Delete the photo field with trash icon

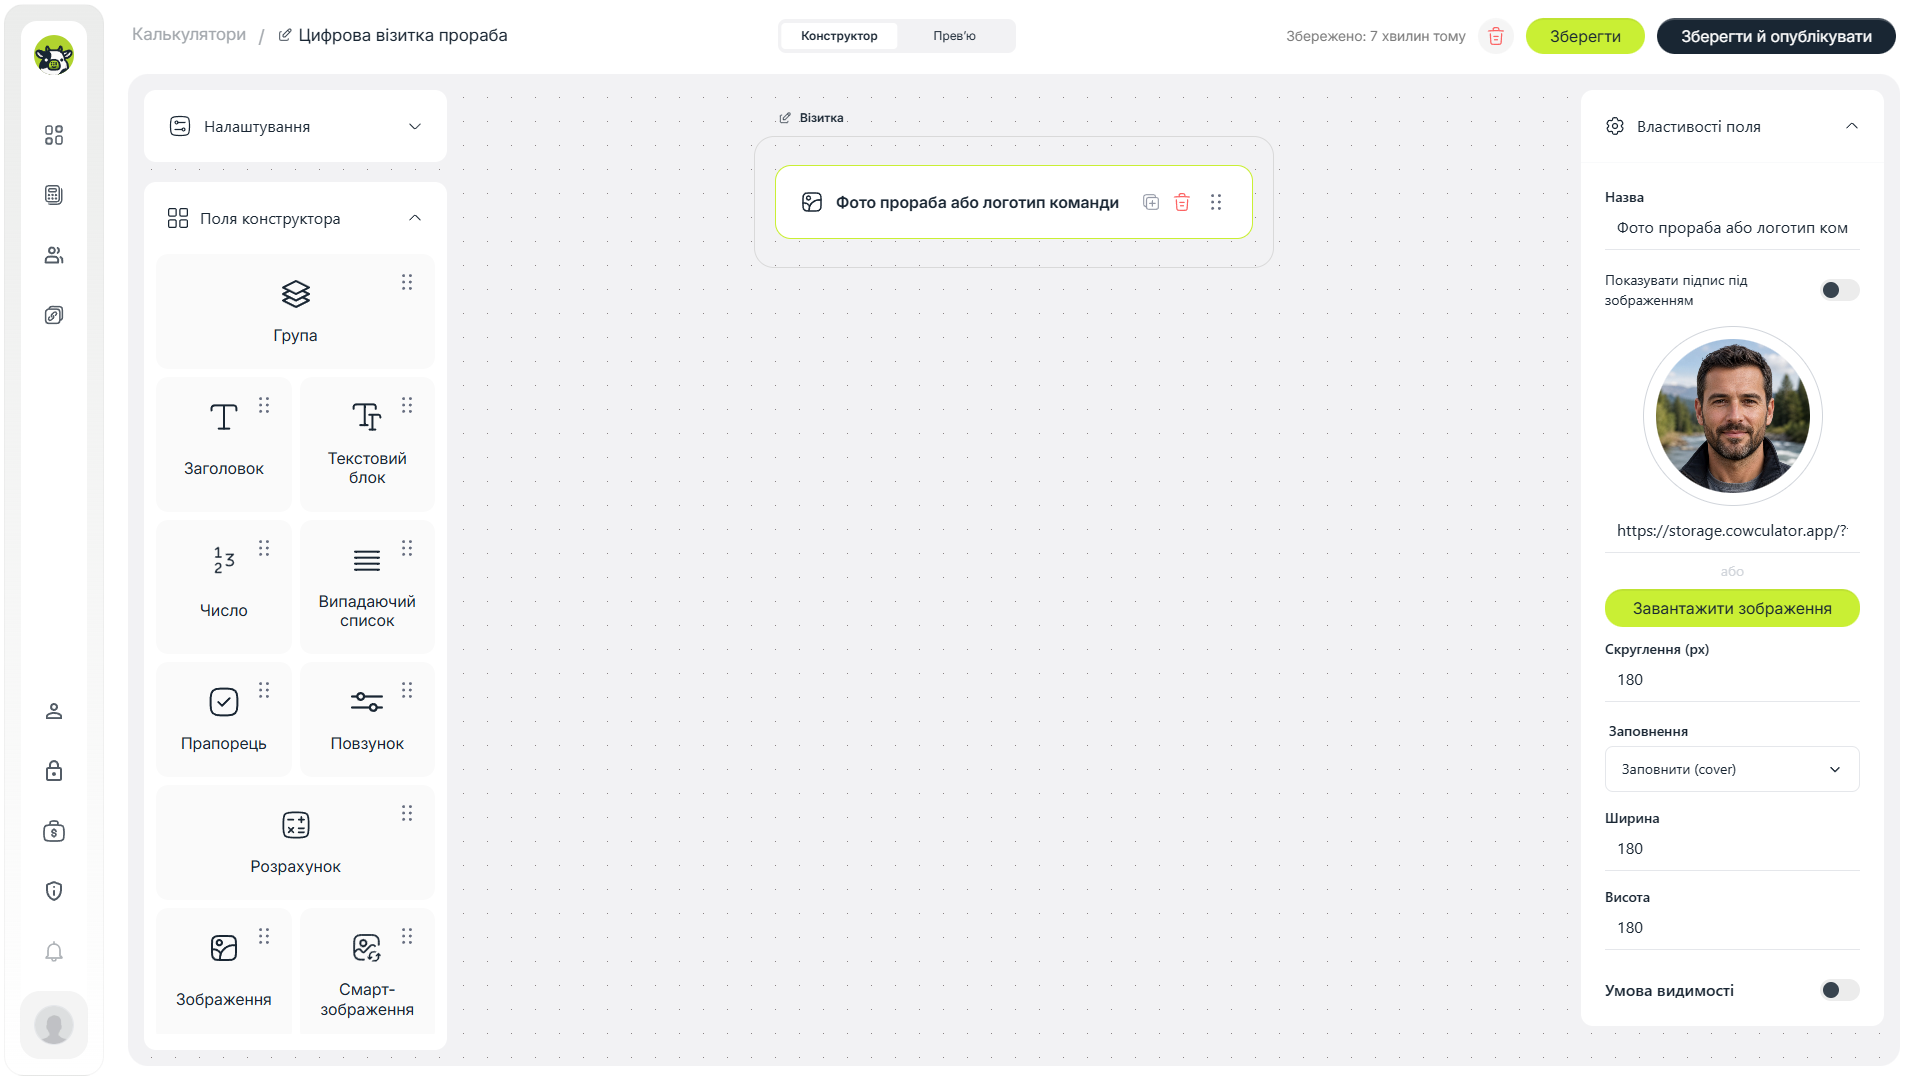[1182, 202]
